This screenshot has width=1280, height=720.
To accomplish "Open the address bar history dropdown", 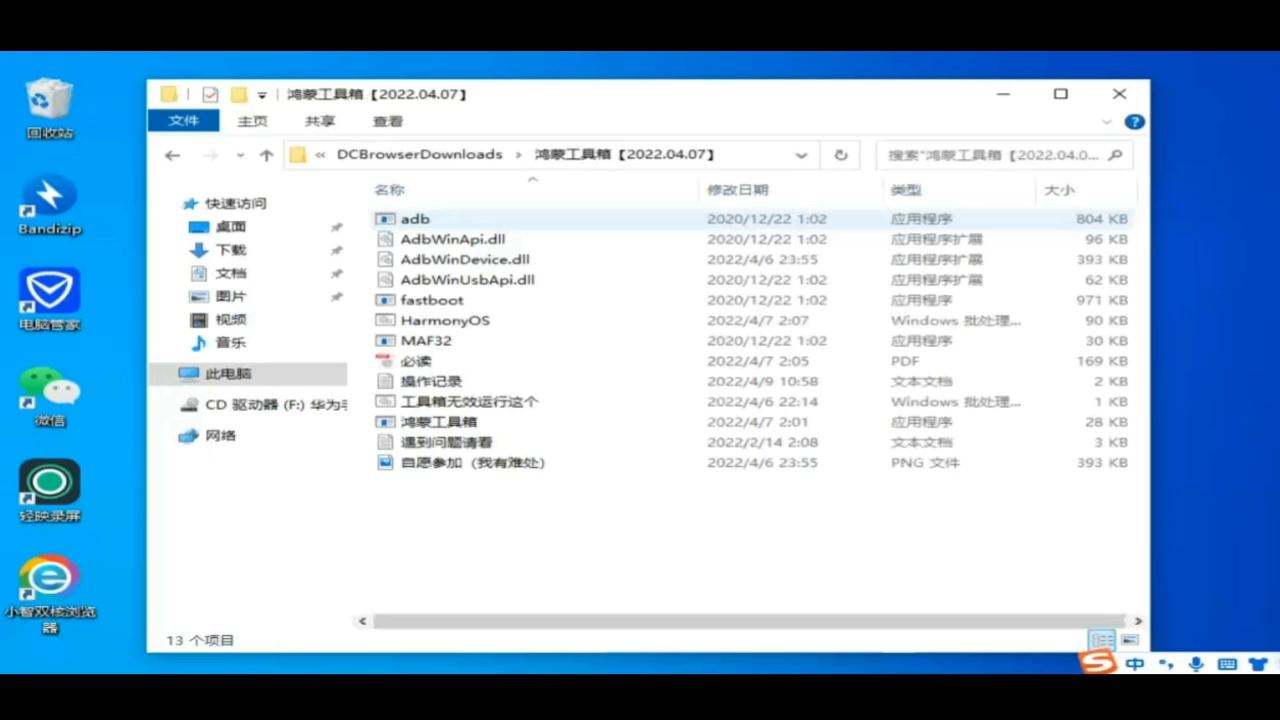I will (x=801, y=155).
